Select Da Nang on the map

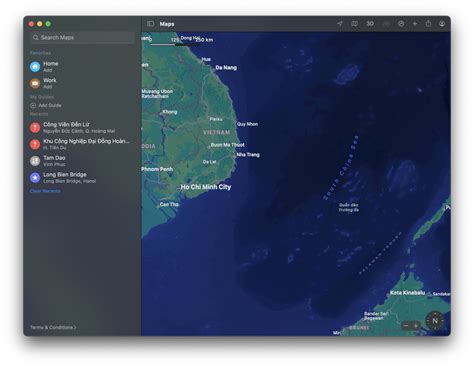(x=226, y=68)
